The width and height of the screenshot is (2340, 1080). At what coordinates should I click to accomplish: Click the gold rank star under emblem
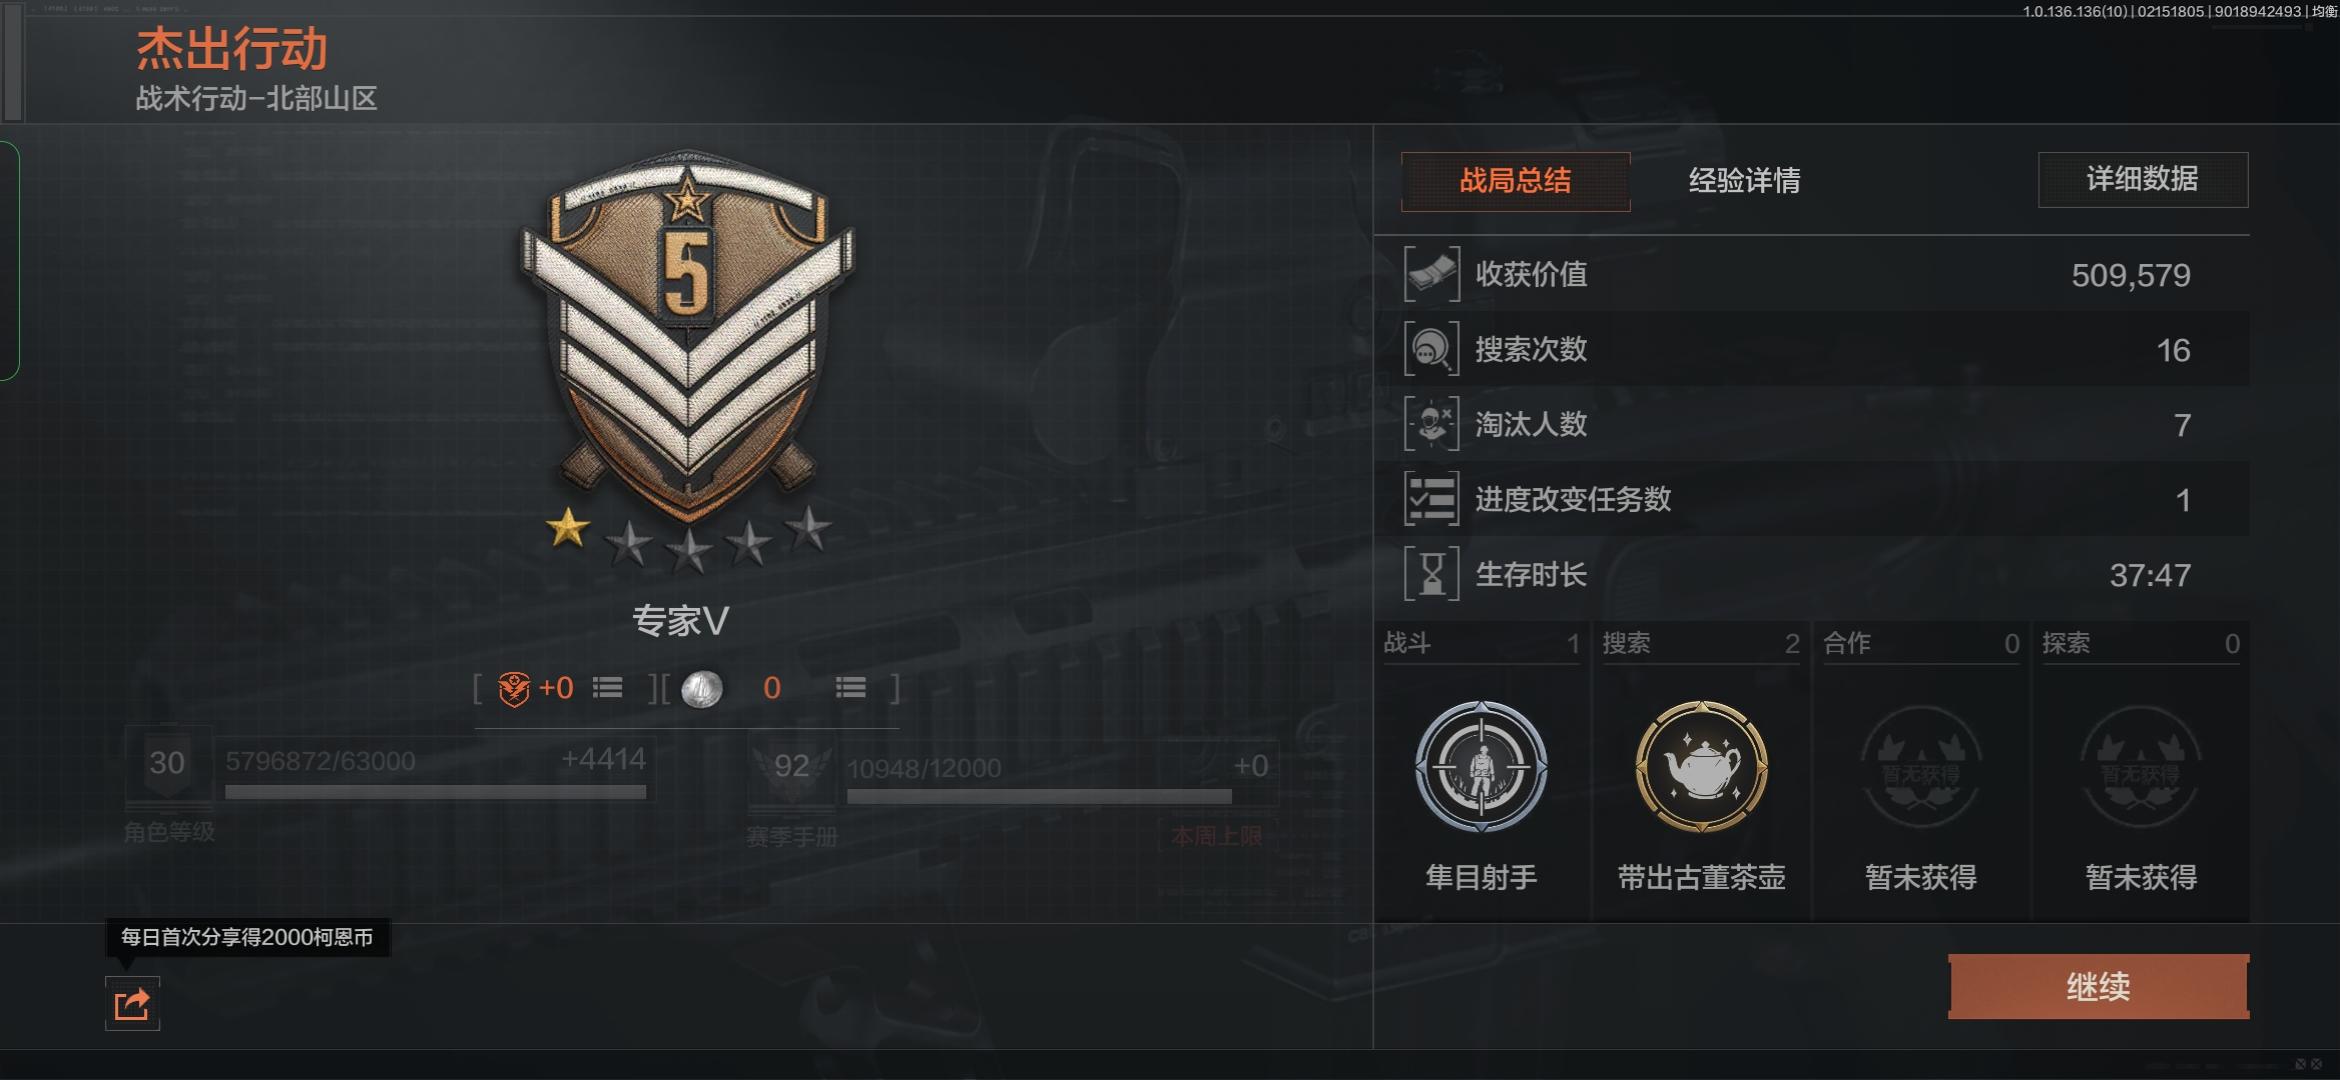[568, 528]
